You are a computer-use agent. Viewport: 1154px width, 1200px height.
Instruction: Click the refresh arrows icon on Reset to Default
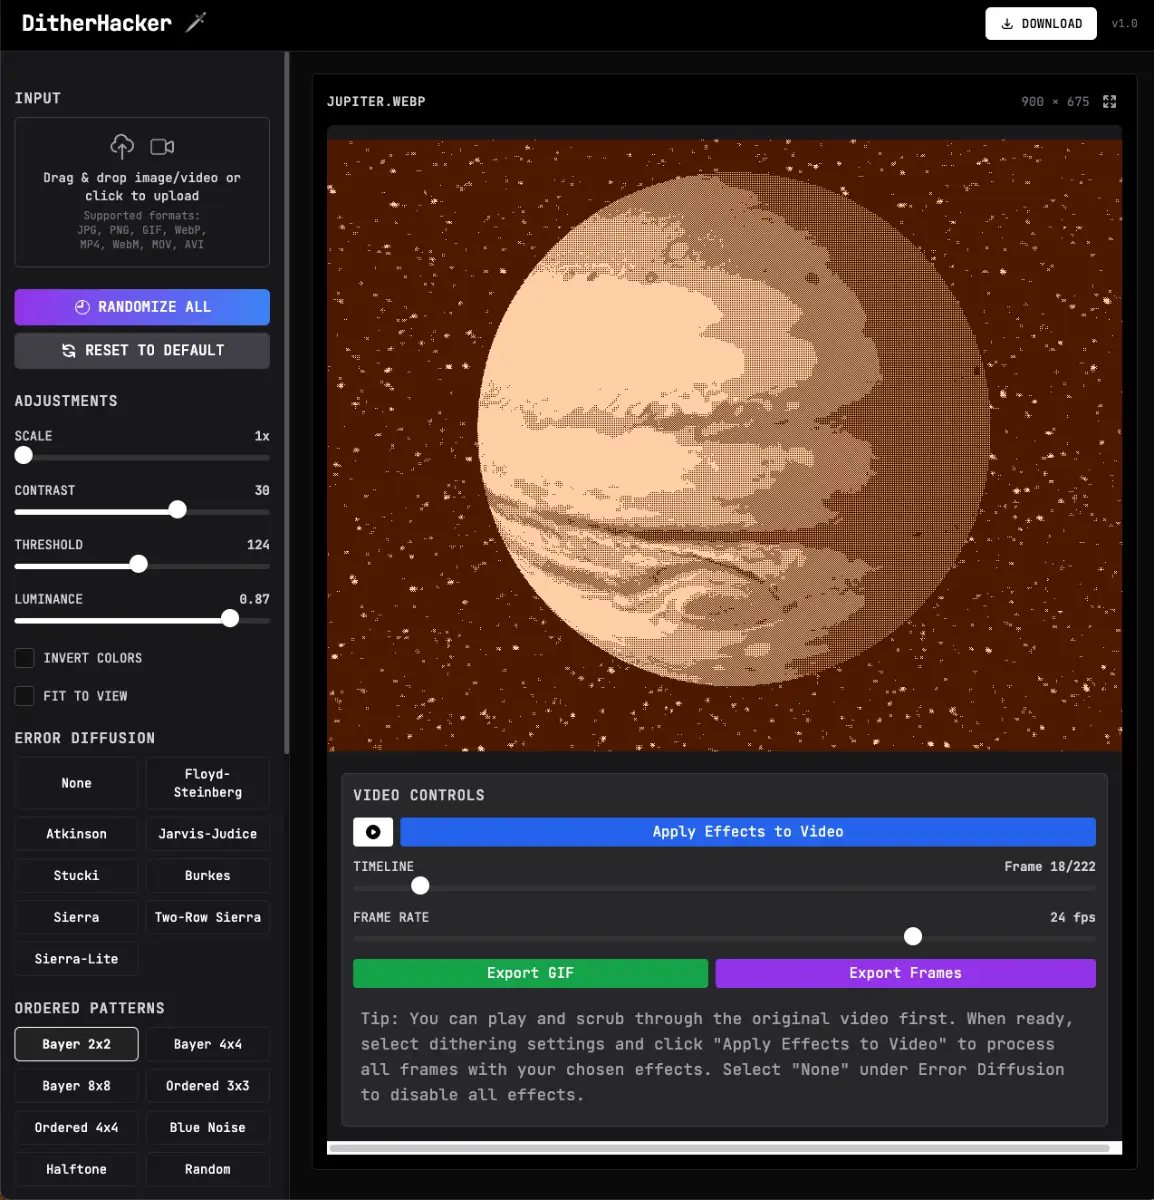68,350
